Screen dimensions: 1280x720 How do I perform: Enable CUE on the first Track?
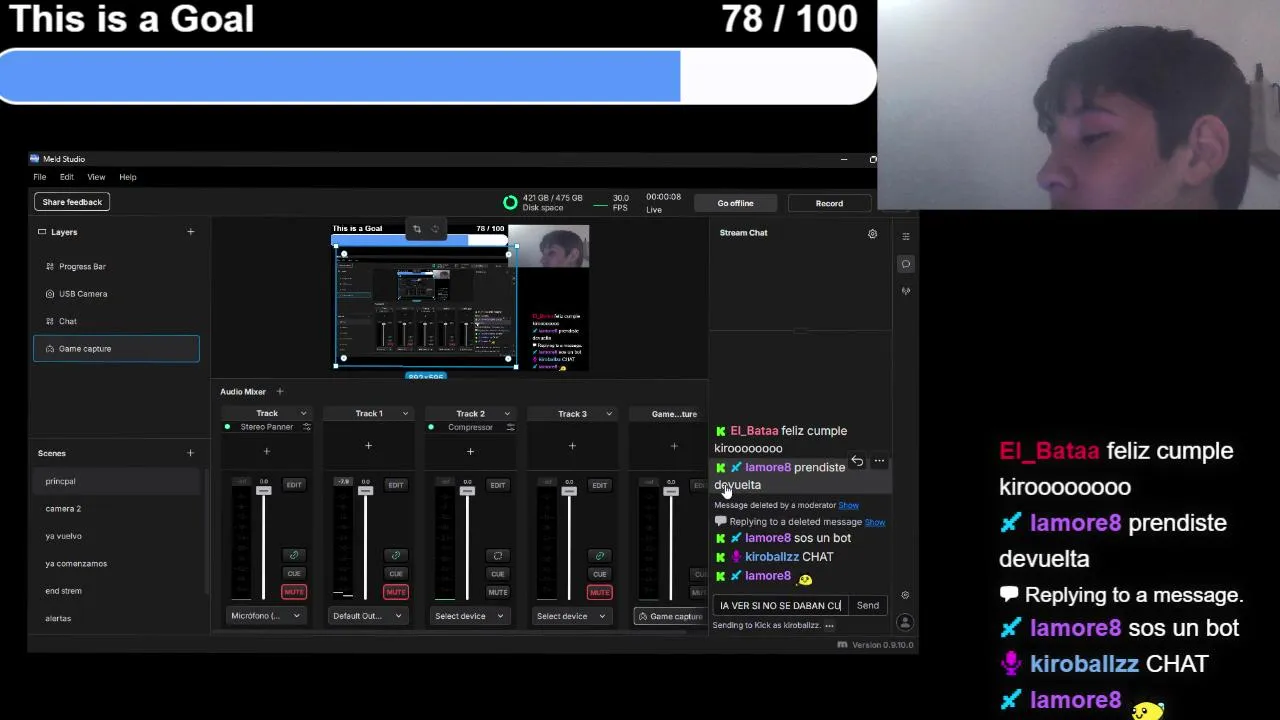pyautogui.click(x=294, y=574)
